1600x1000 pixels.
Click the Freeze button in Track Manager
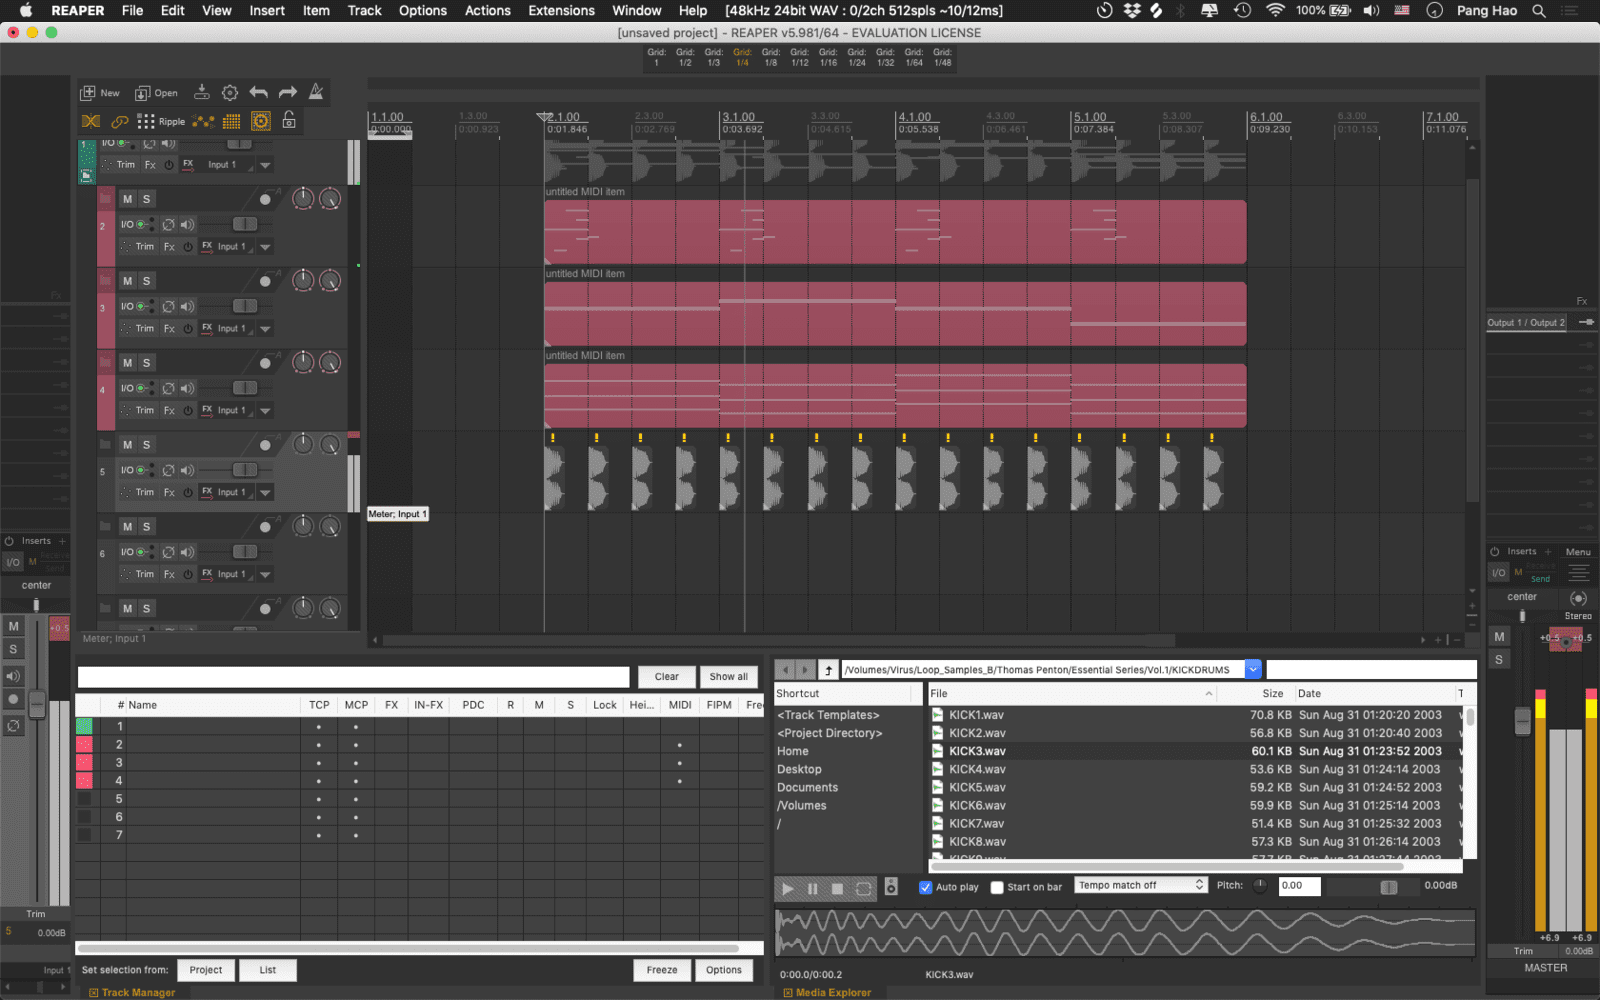tap(661, 970)
